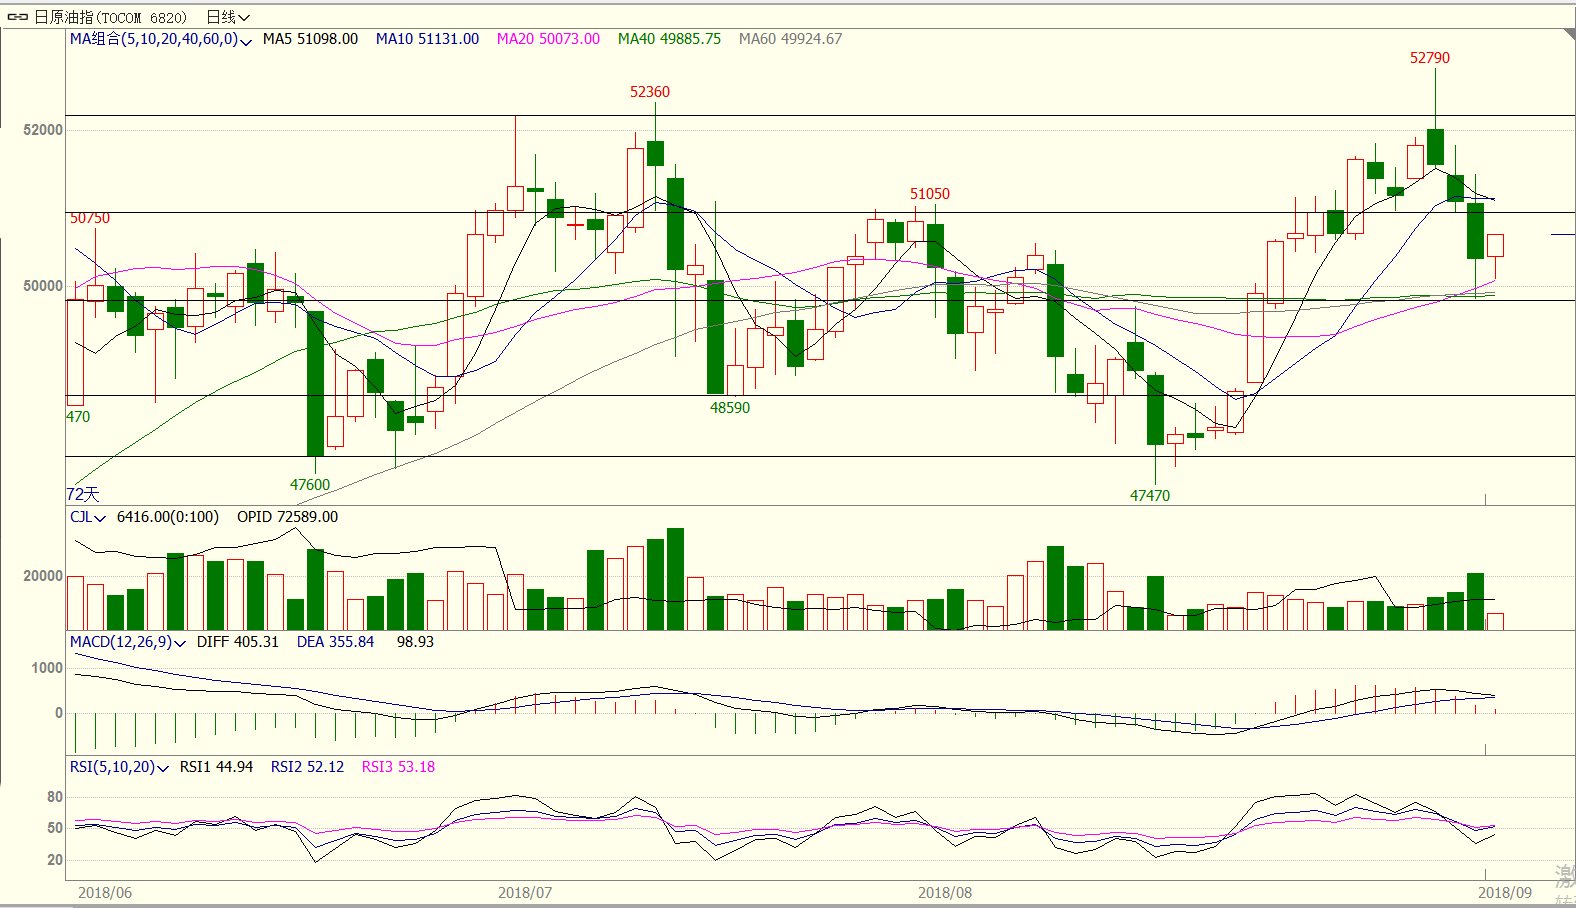Select the 52360 peak price label

pyautogui.click(x=649, y=92)
